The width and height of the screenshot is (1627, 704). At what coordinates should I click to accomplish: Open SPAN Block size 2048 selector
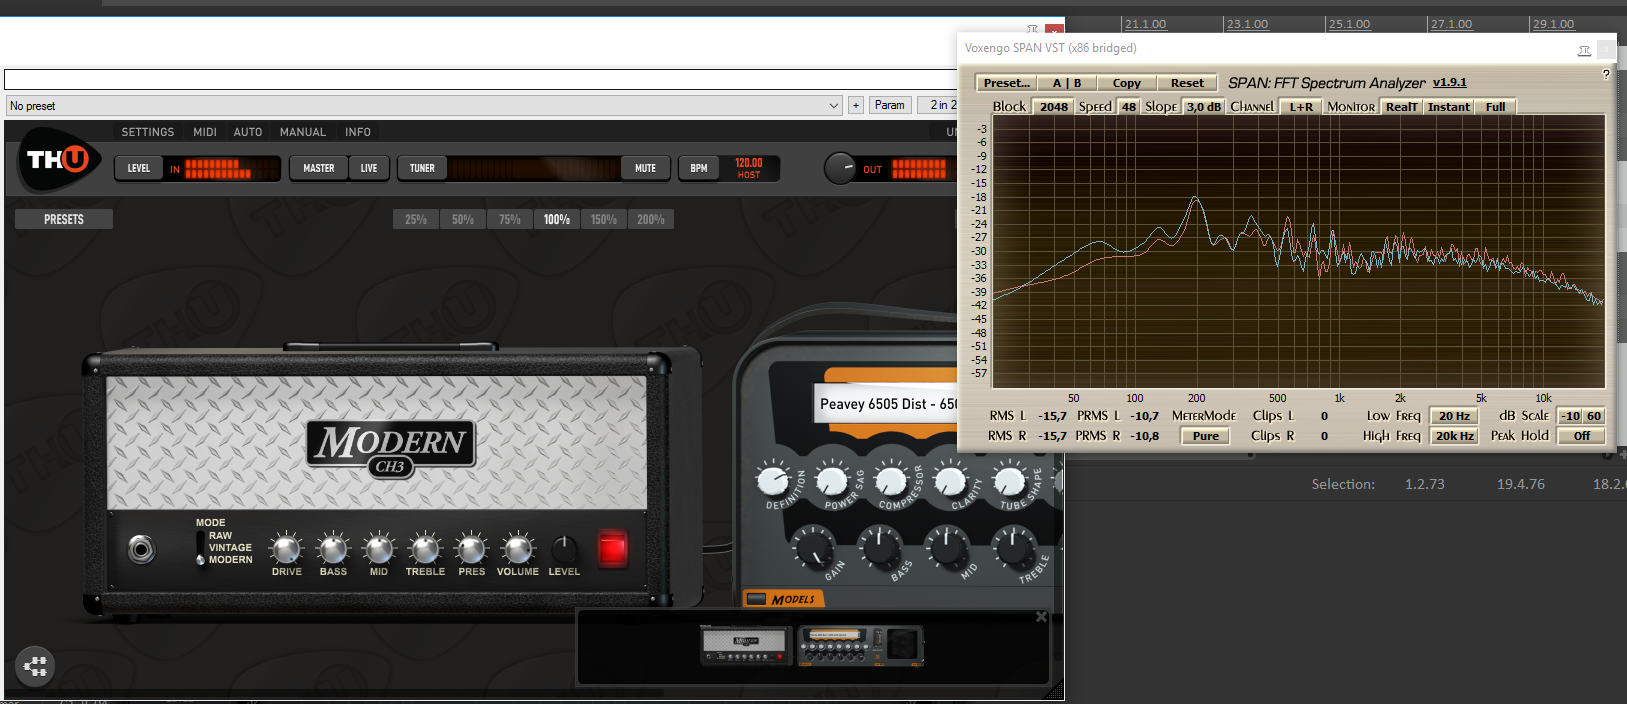click(x=1053, y=106)
